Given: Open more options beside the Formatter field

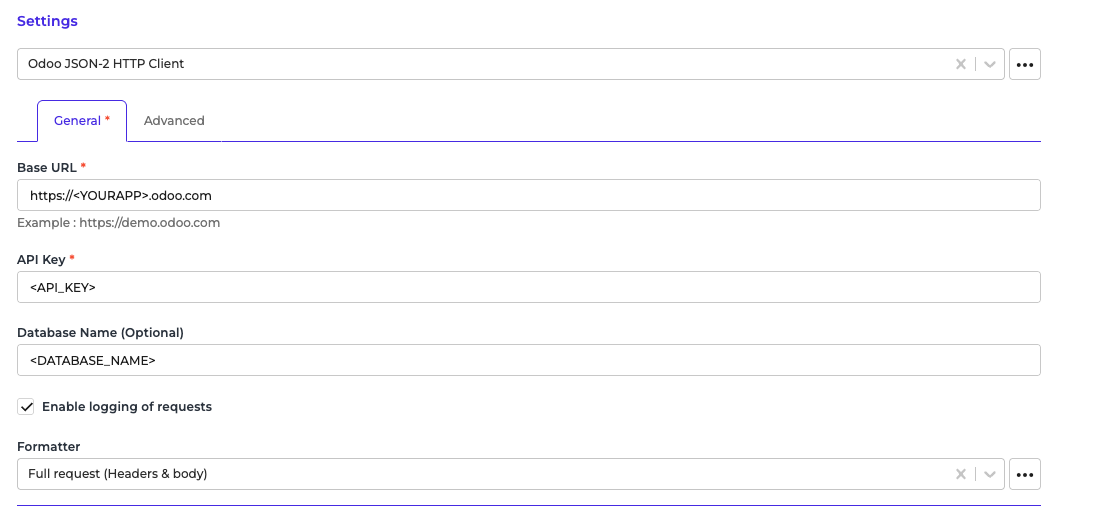Looking at the screenshot, I should 1024,474.
